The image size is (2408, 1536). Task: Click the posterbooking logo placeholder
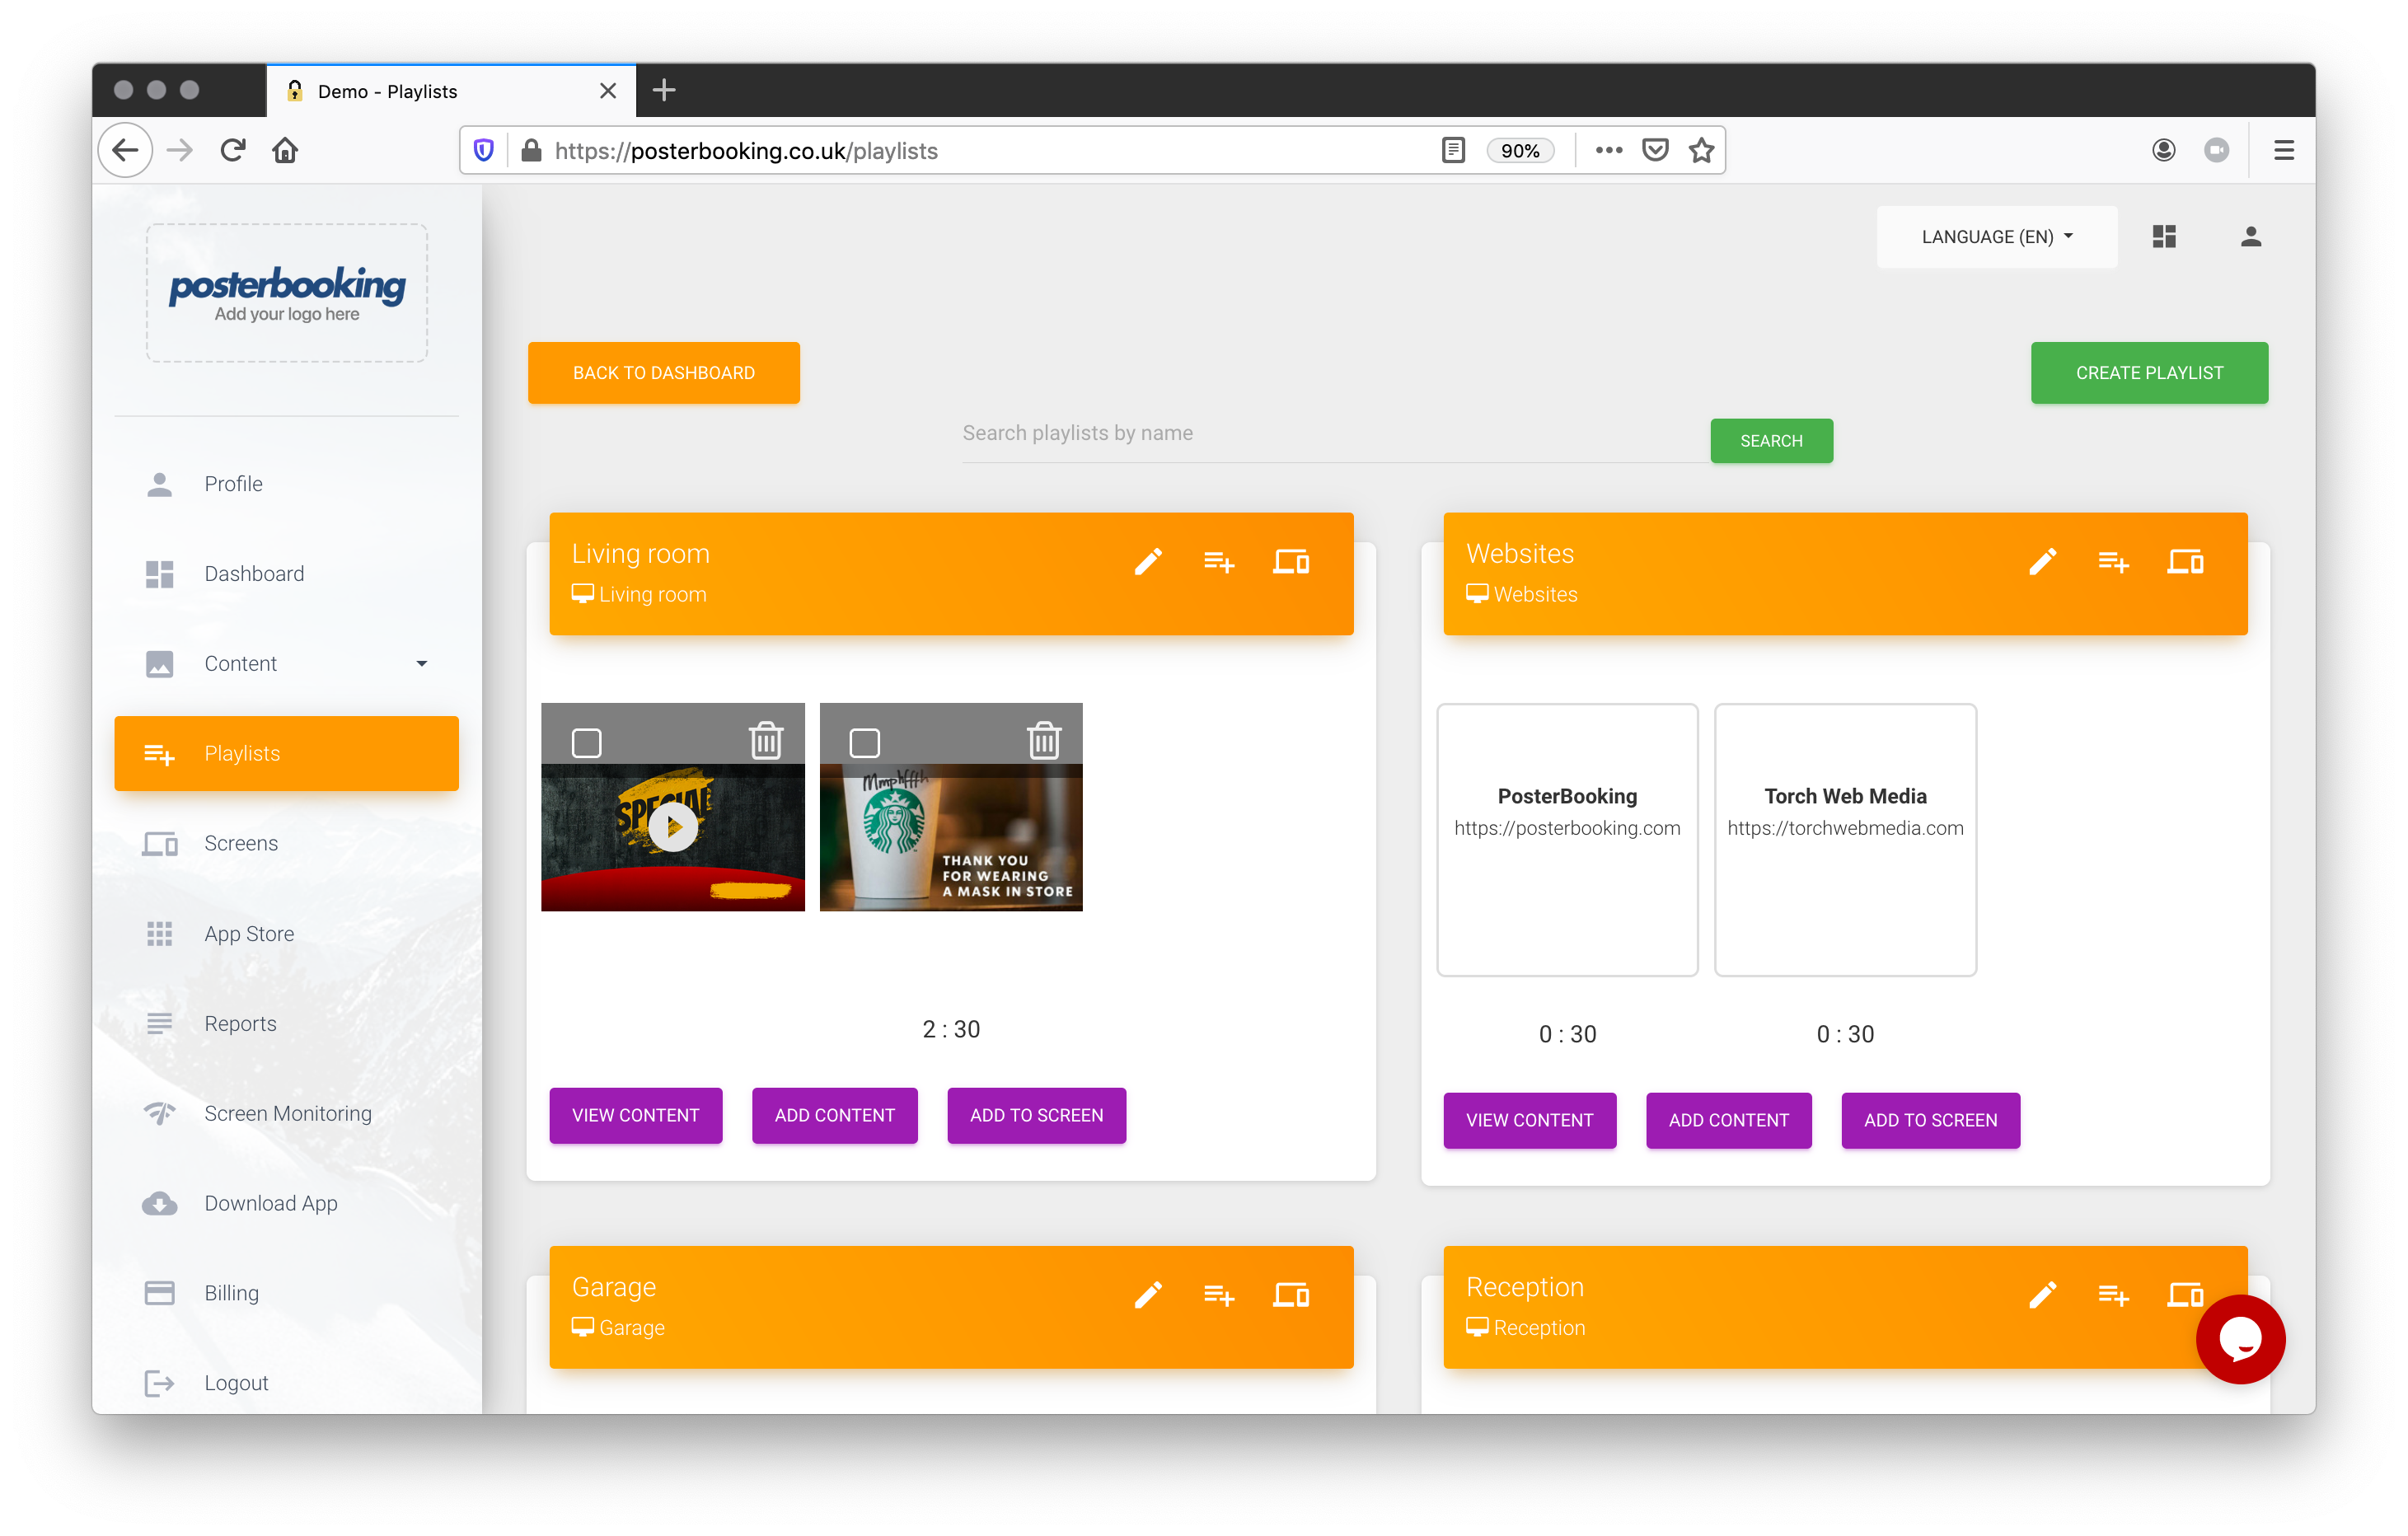coord(287,293)
